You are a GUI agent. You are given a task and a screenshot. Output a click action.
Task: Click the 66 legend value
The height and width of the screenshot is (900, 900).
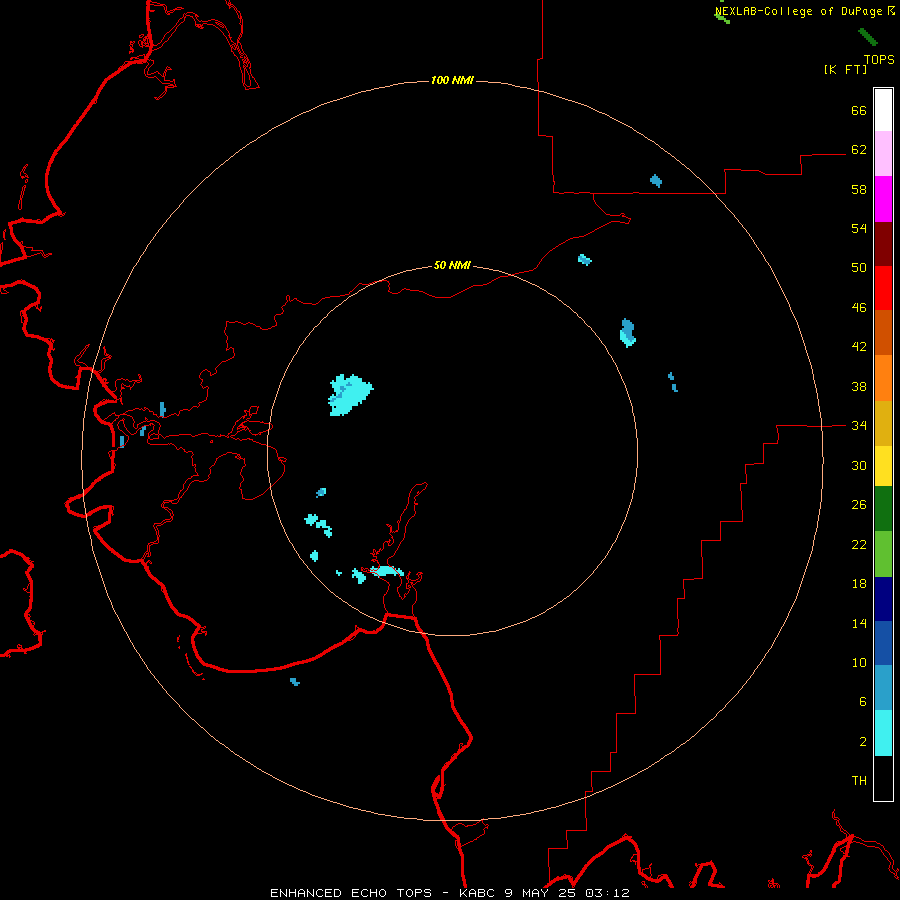[x=859, y=110]
